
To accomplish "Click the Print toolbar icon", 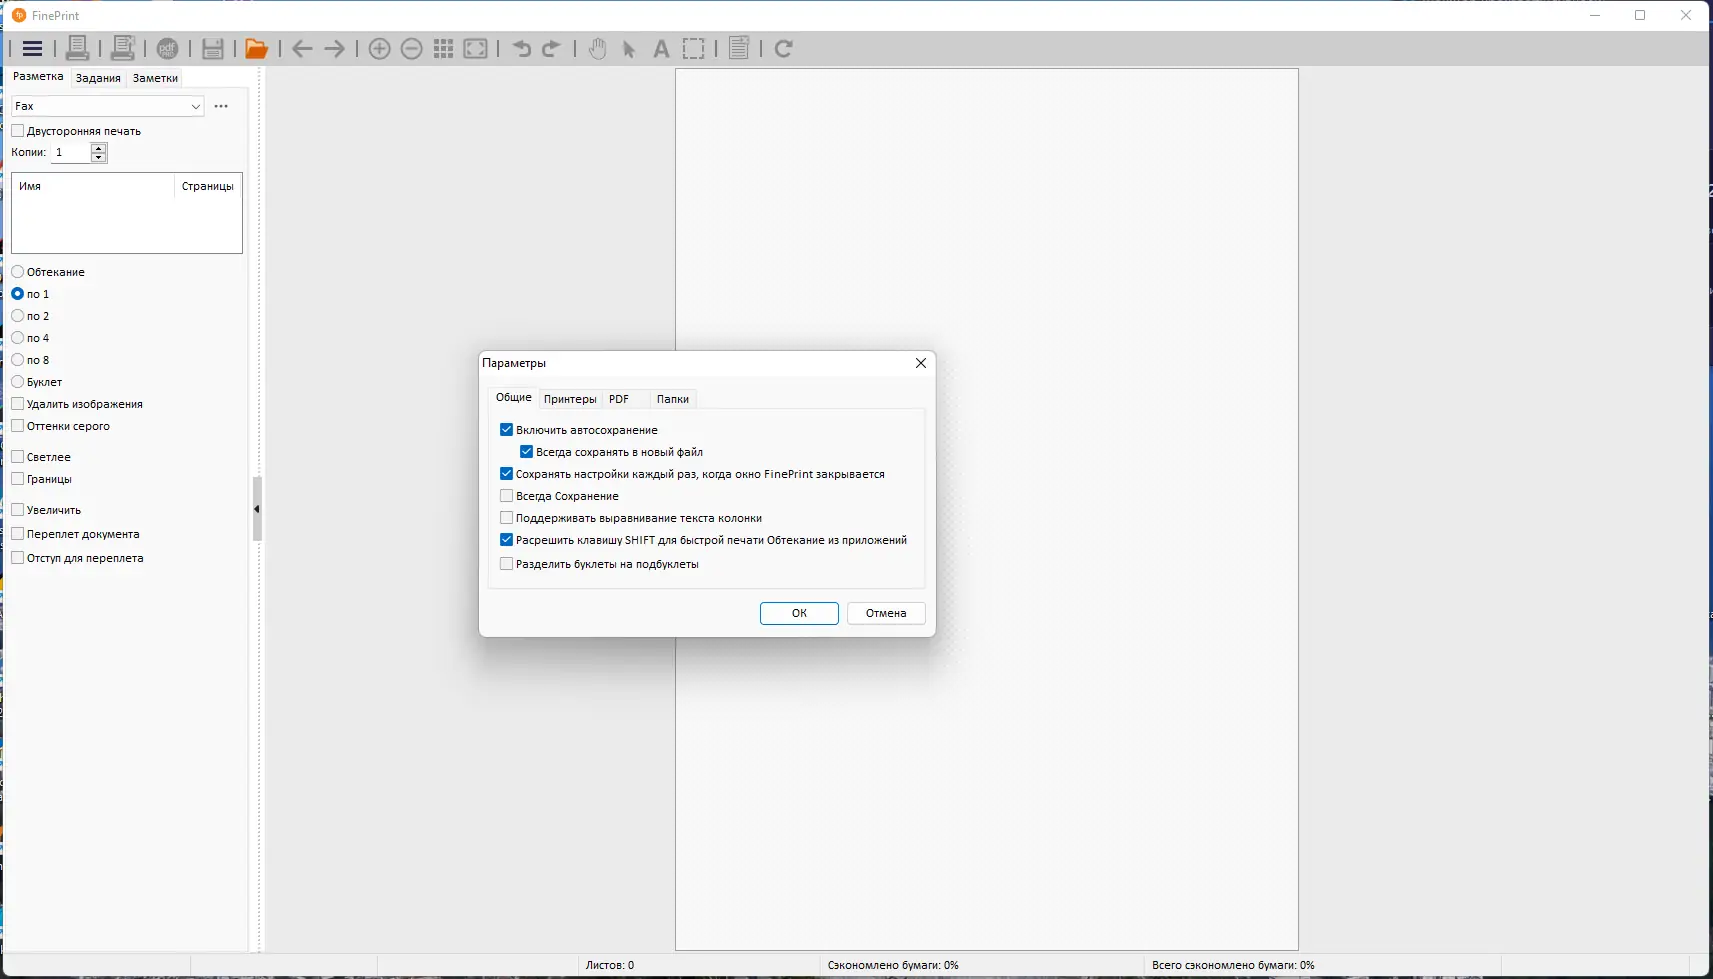I will pyautogui.click(x=77, y=48).
